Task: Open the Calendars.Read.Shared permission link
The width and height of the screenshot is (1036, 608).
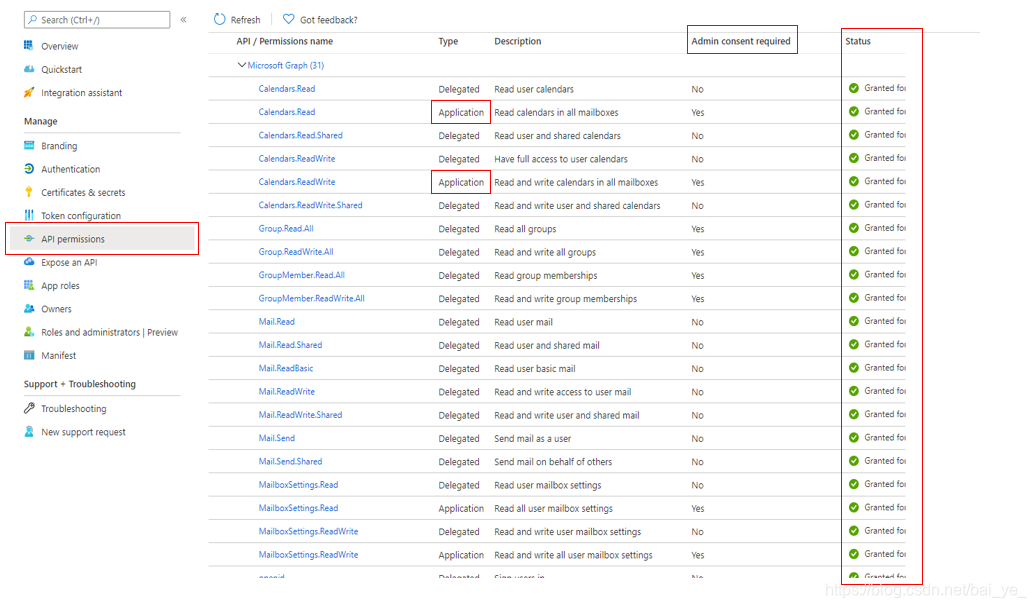Action: tap(301, 135)
